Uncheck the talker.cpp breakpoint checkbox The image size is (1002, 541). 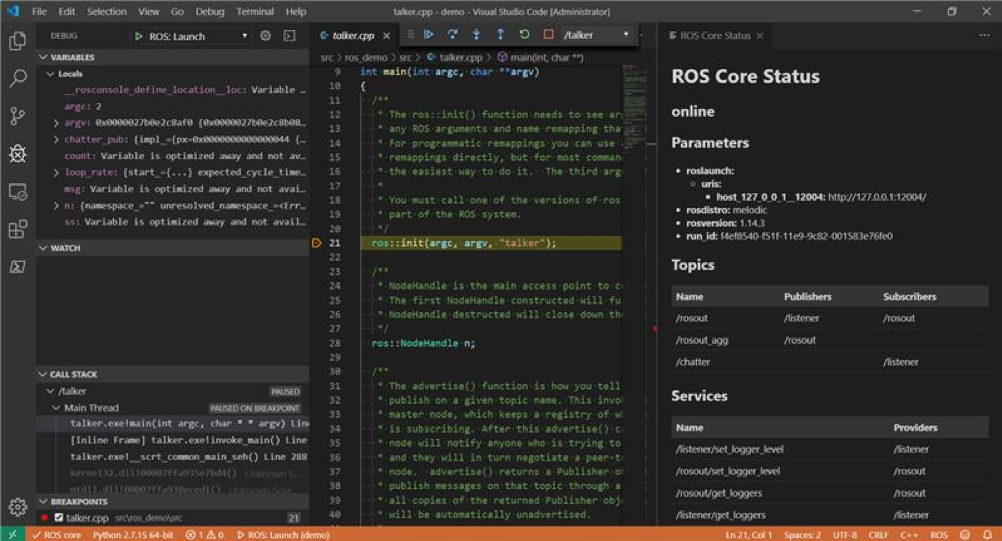point(59,518)
